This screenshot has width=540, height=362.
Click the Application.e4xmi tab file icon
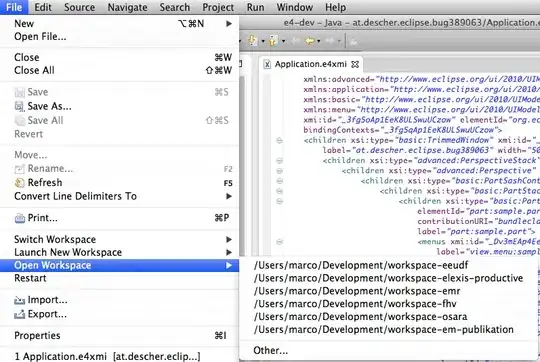pos(267,64)
